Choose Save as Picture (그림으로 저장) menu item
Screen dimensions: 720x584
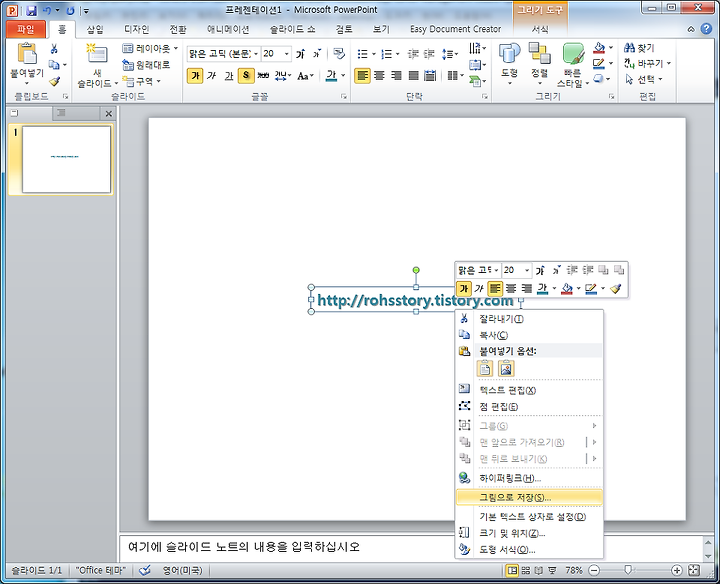(x=529, y=498)
